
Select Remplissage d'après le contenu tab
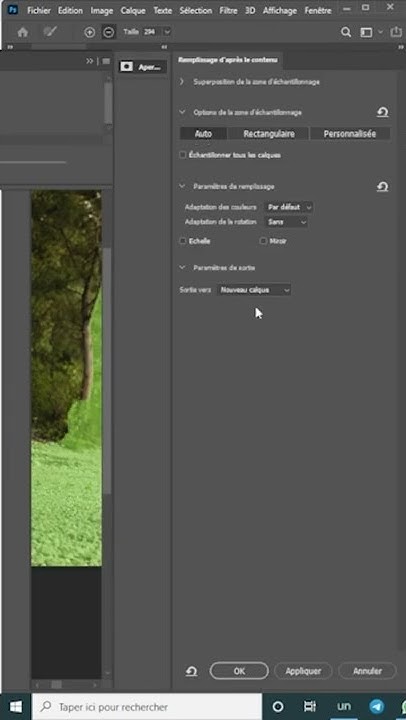point(228,60)
